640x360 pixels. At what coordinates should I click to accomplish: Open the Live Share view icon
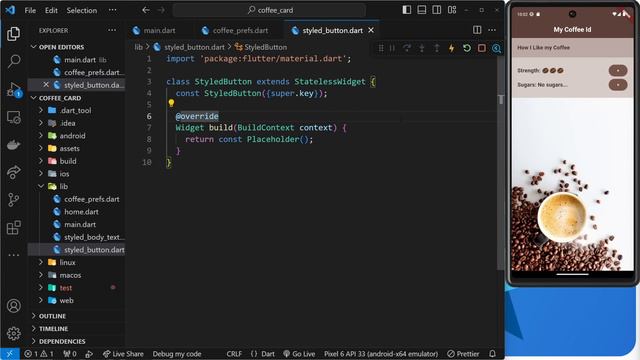[x=13, y=172]
